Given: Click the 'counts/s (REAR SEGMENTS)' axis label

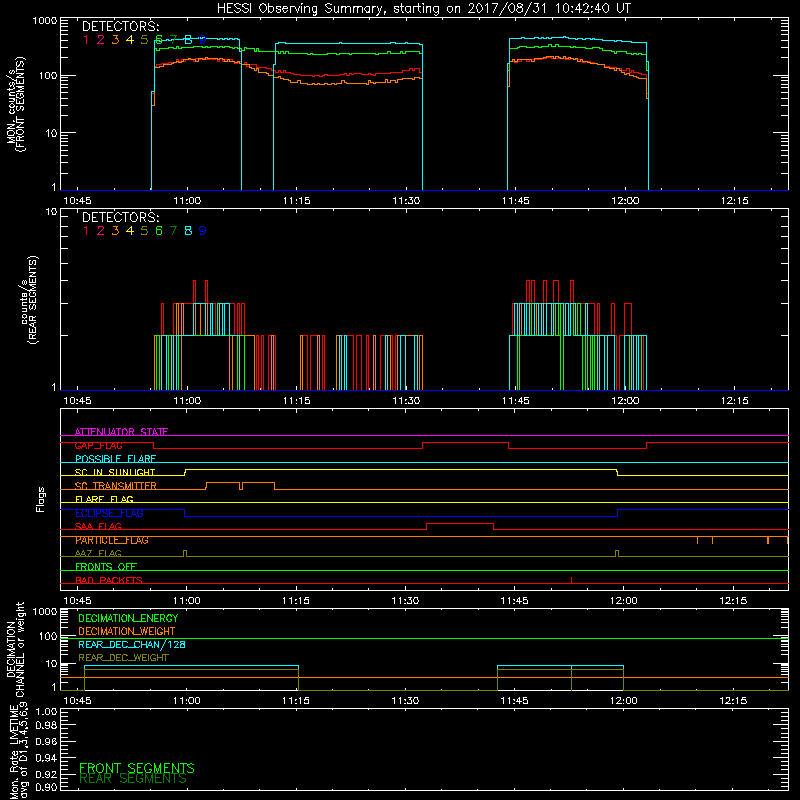Looking at the screenshot, I should [29, 300].
